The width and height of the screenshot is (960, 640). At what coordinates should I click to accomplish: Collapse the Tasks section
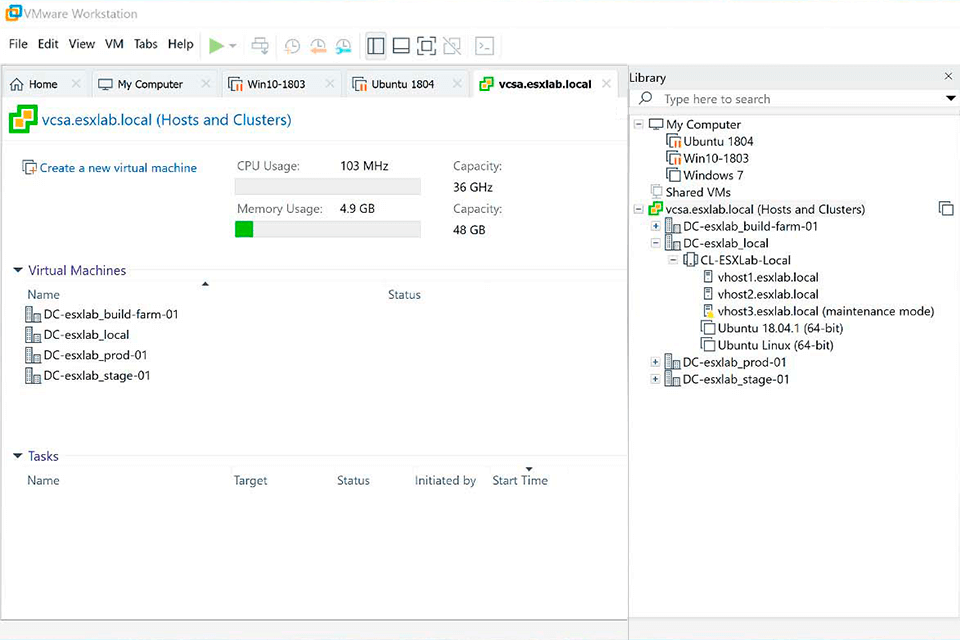coord(18,456)
